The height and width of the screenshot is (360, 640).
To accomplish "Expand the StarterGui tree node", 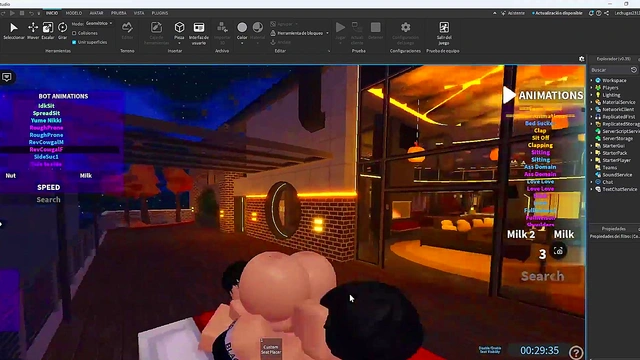I will pos(591,146).
